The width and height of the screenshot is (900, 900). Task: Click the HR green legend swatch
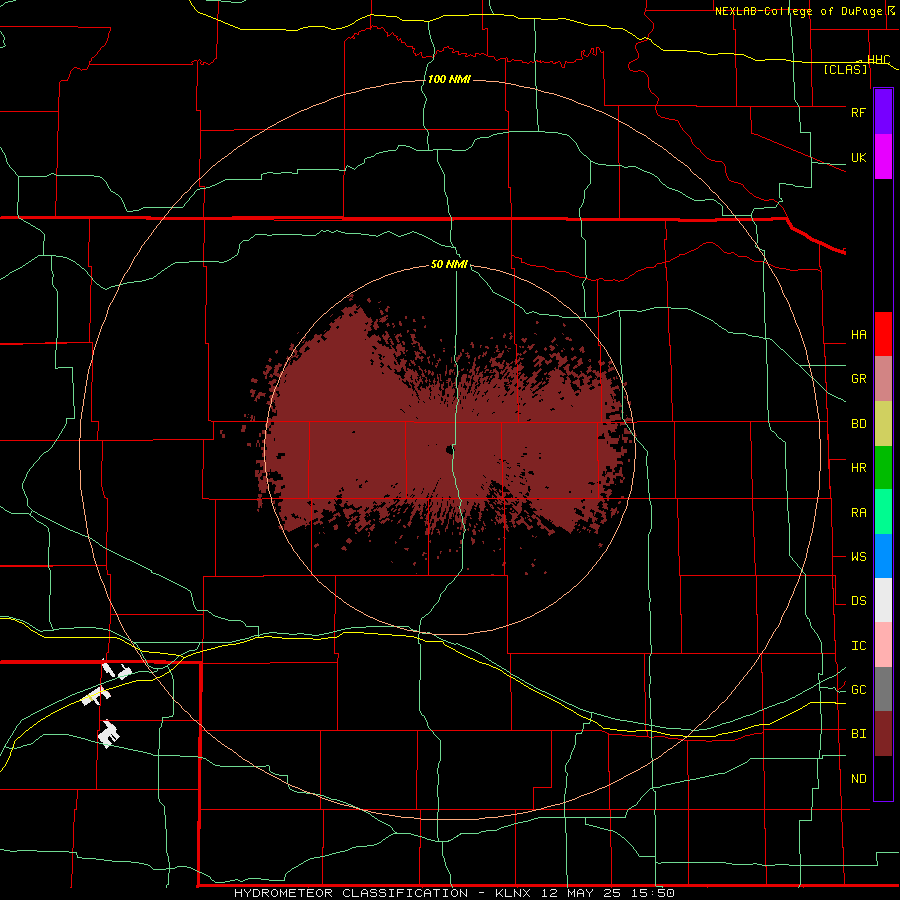coord(883,468)
